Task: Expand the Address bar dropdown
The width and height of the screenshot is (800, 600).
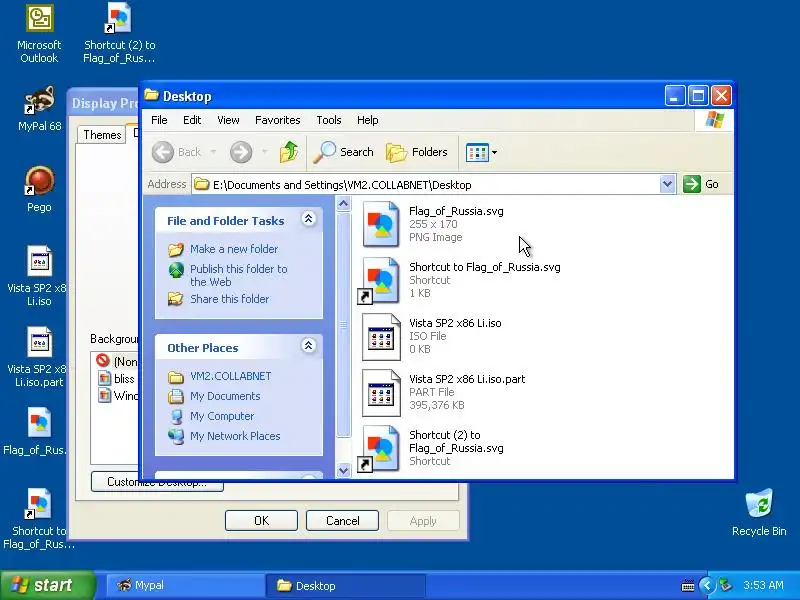Action: [667, 184]
